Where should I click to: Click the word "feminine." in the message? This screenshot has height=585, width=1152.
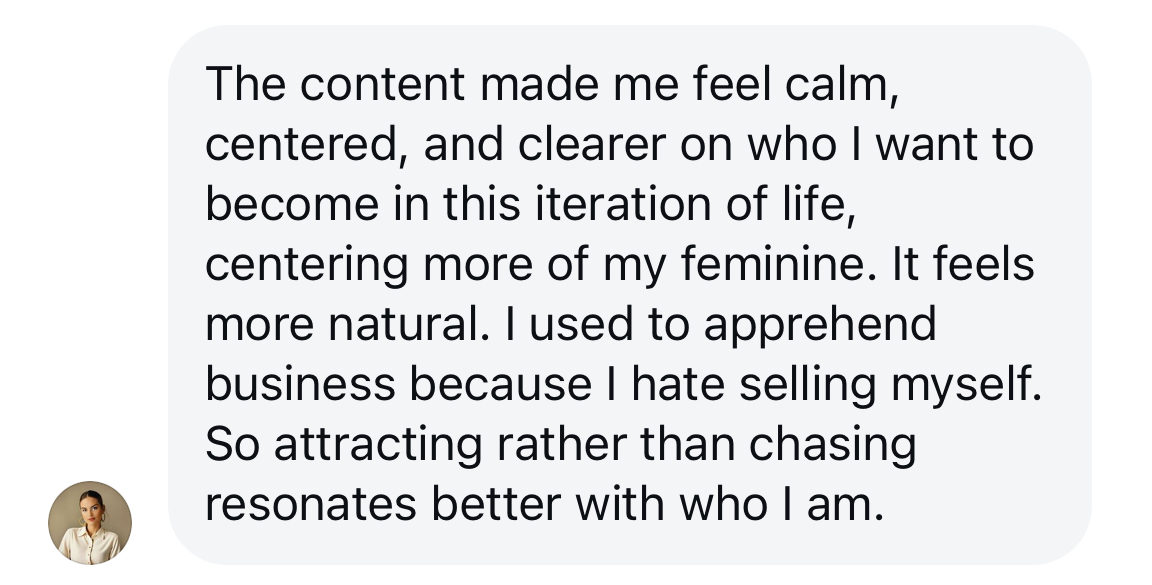tap(779, 264)
